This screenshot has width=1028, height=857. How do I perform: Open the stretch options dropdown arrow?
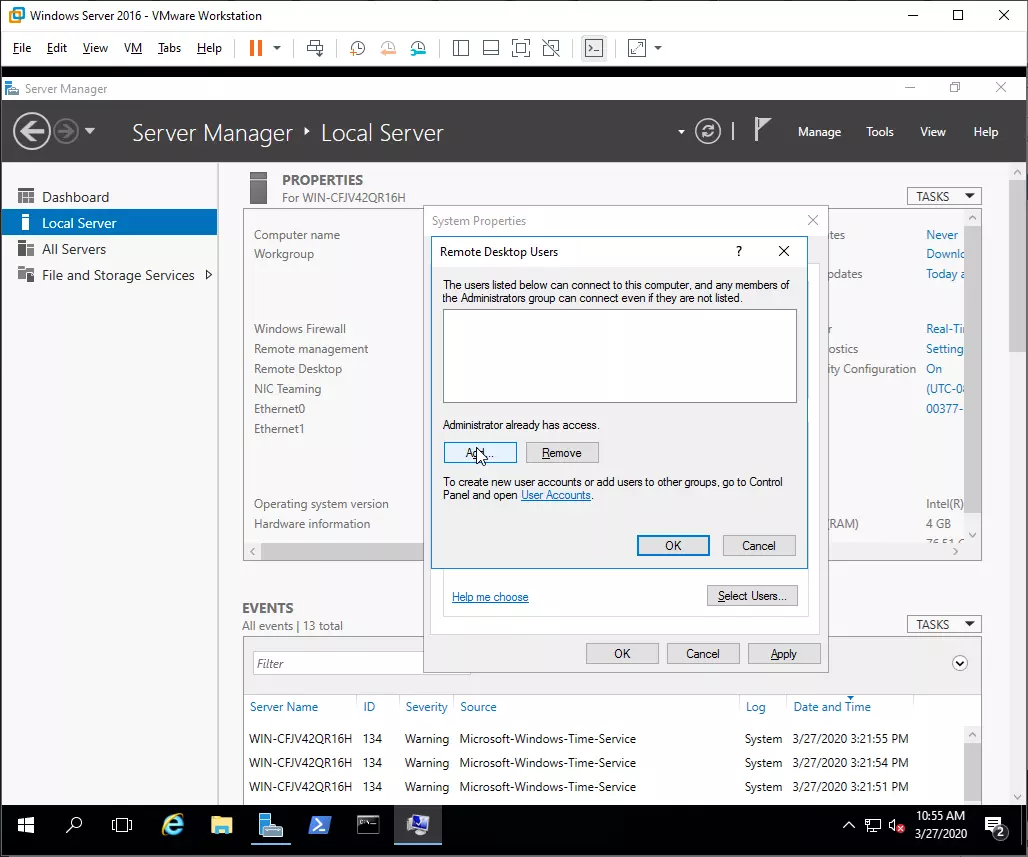(x=658, y=48)
